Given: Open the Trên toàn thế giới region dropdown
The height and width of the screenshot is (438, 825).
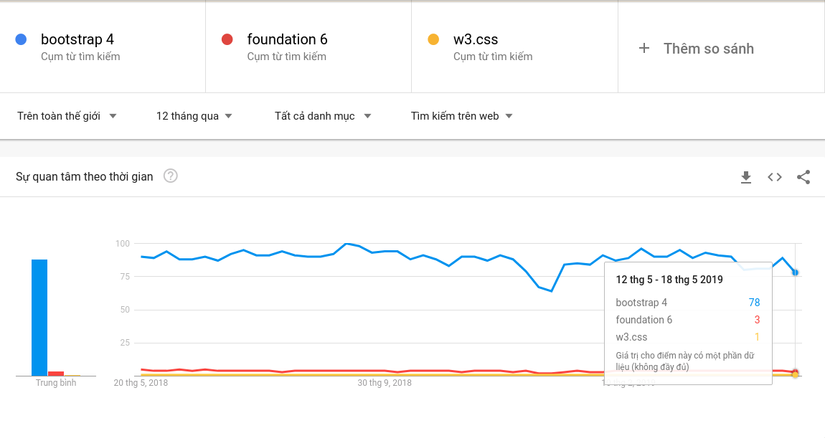Looking at the screenshot, I should pos(67,116).
